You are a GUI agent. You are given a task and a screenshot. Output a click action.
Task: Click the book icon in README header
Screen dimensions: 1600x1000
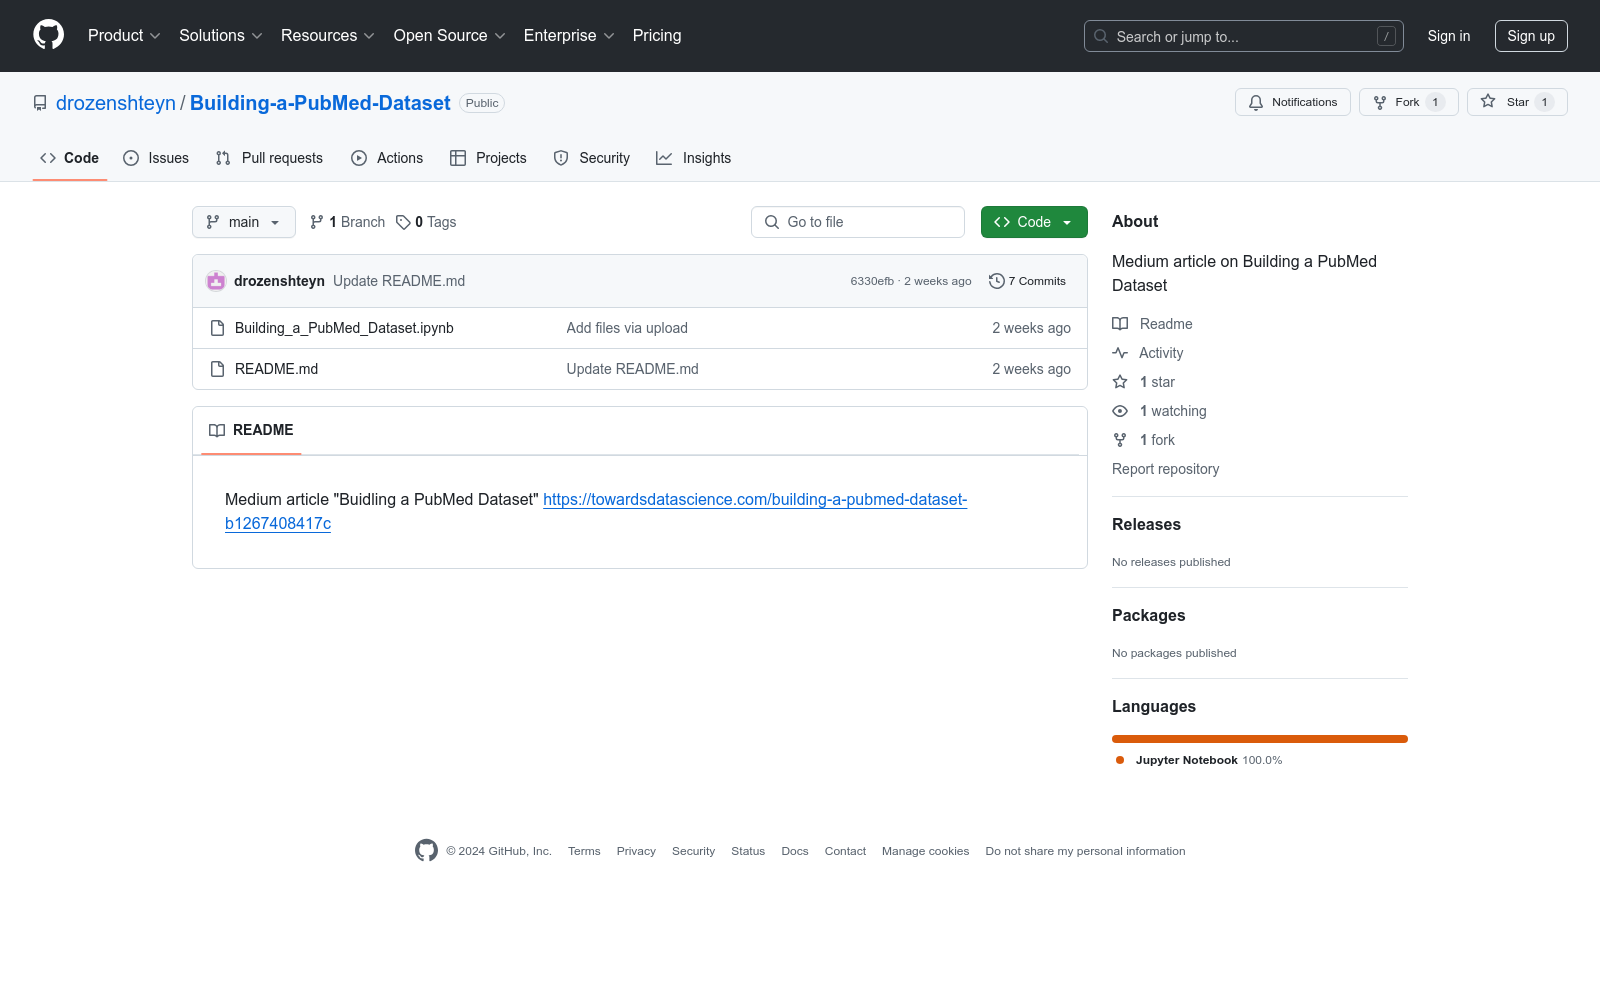click(x=217, y=430)
